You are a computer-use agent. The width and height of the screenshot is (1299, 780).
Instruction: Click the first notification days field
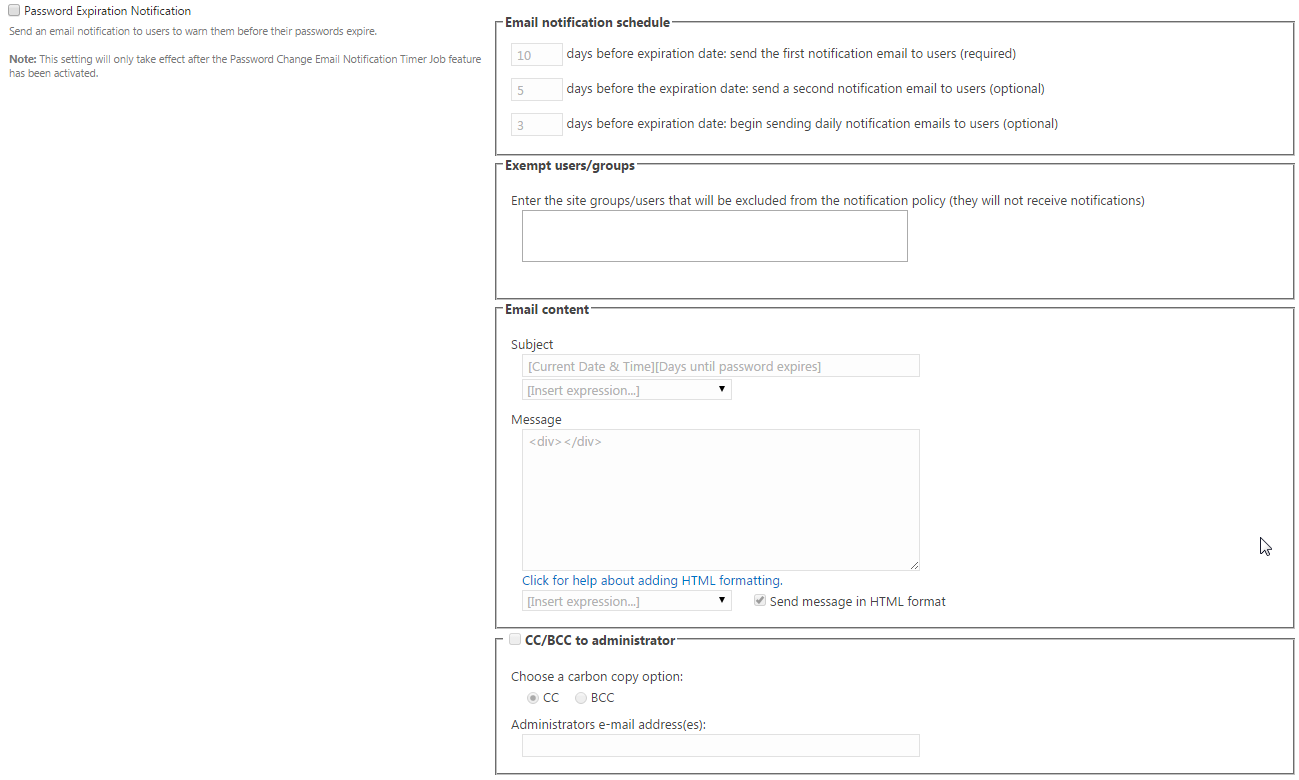536,54
